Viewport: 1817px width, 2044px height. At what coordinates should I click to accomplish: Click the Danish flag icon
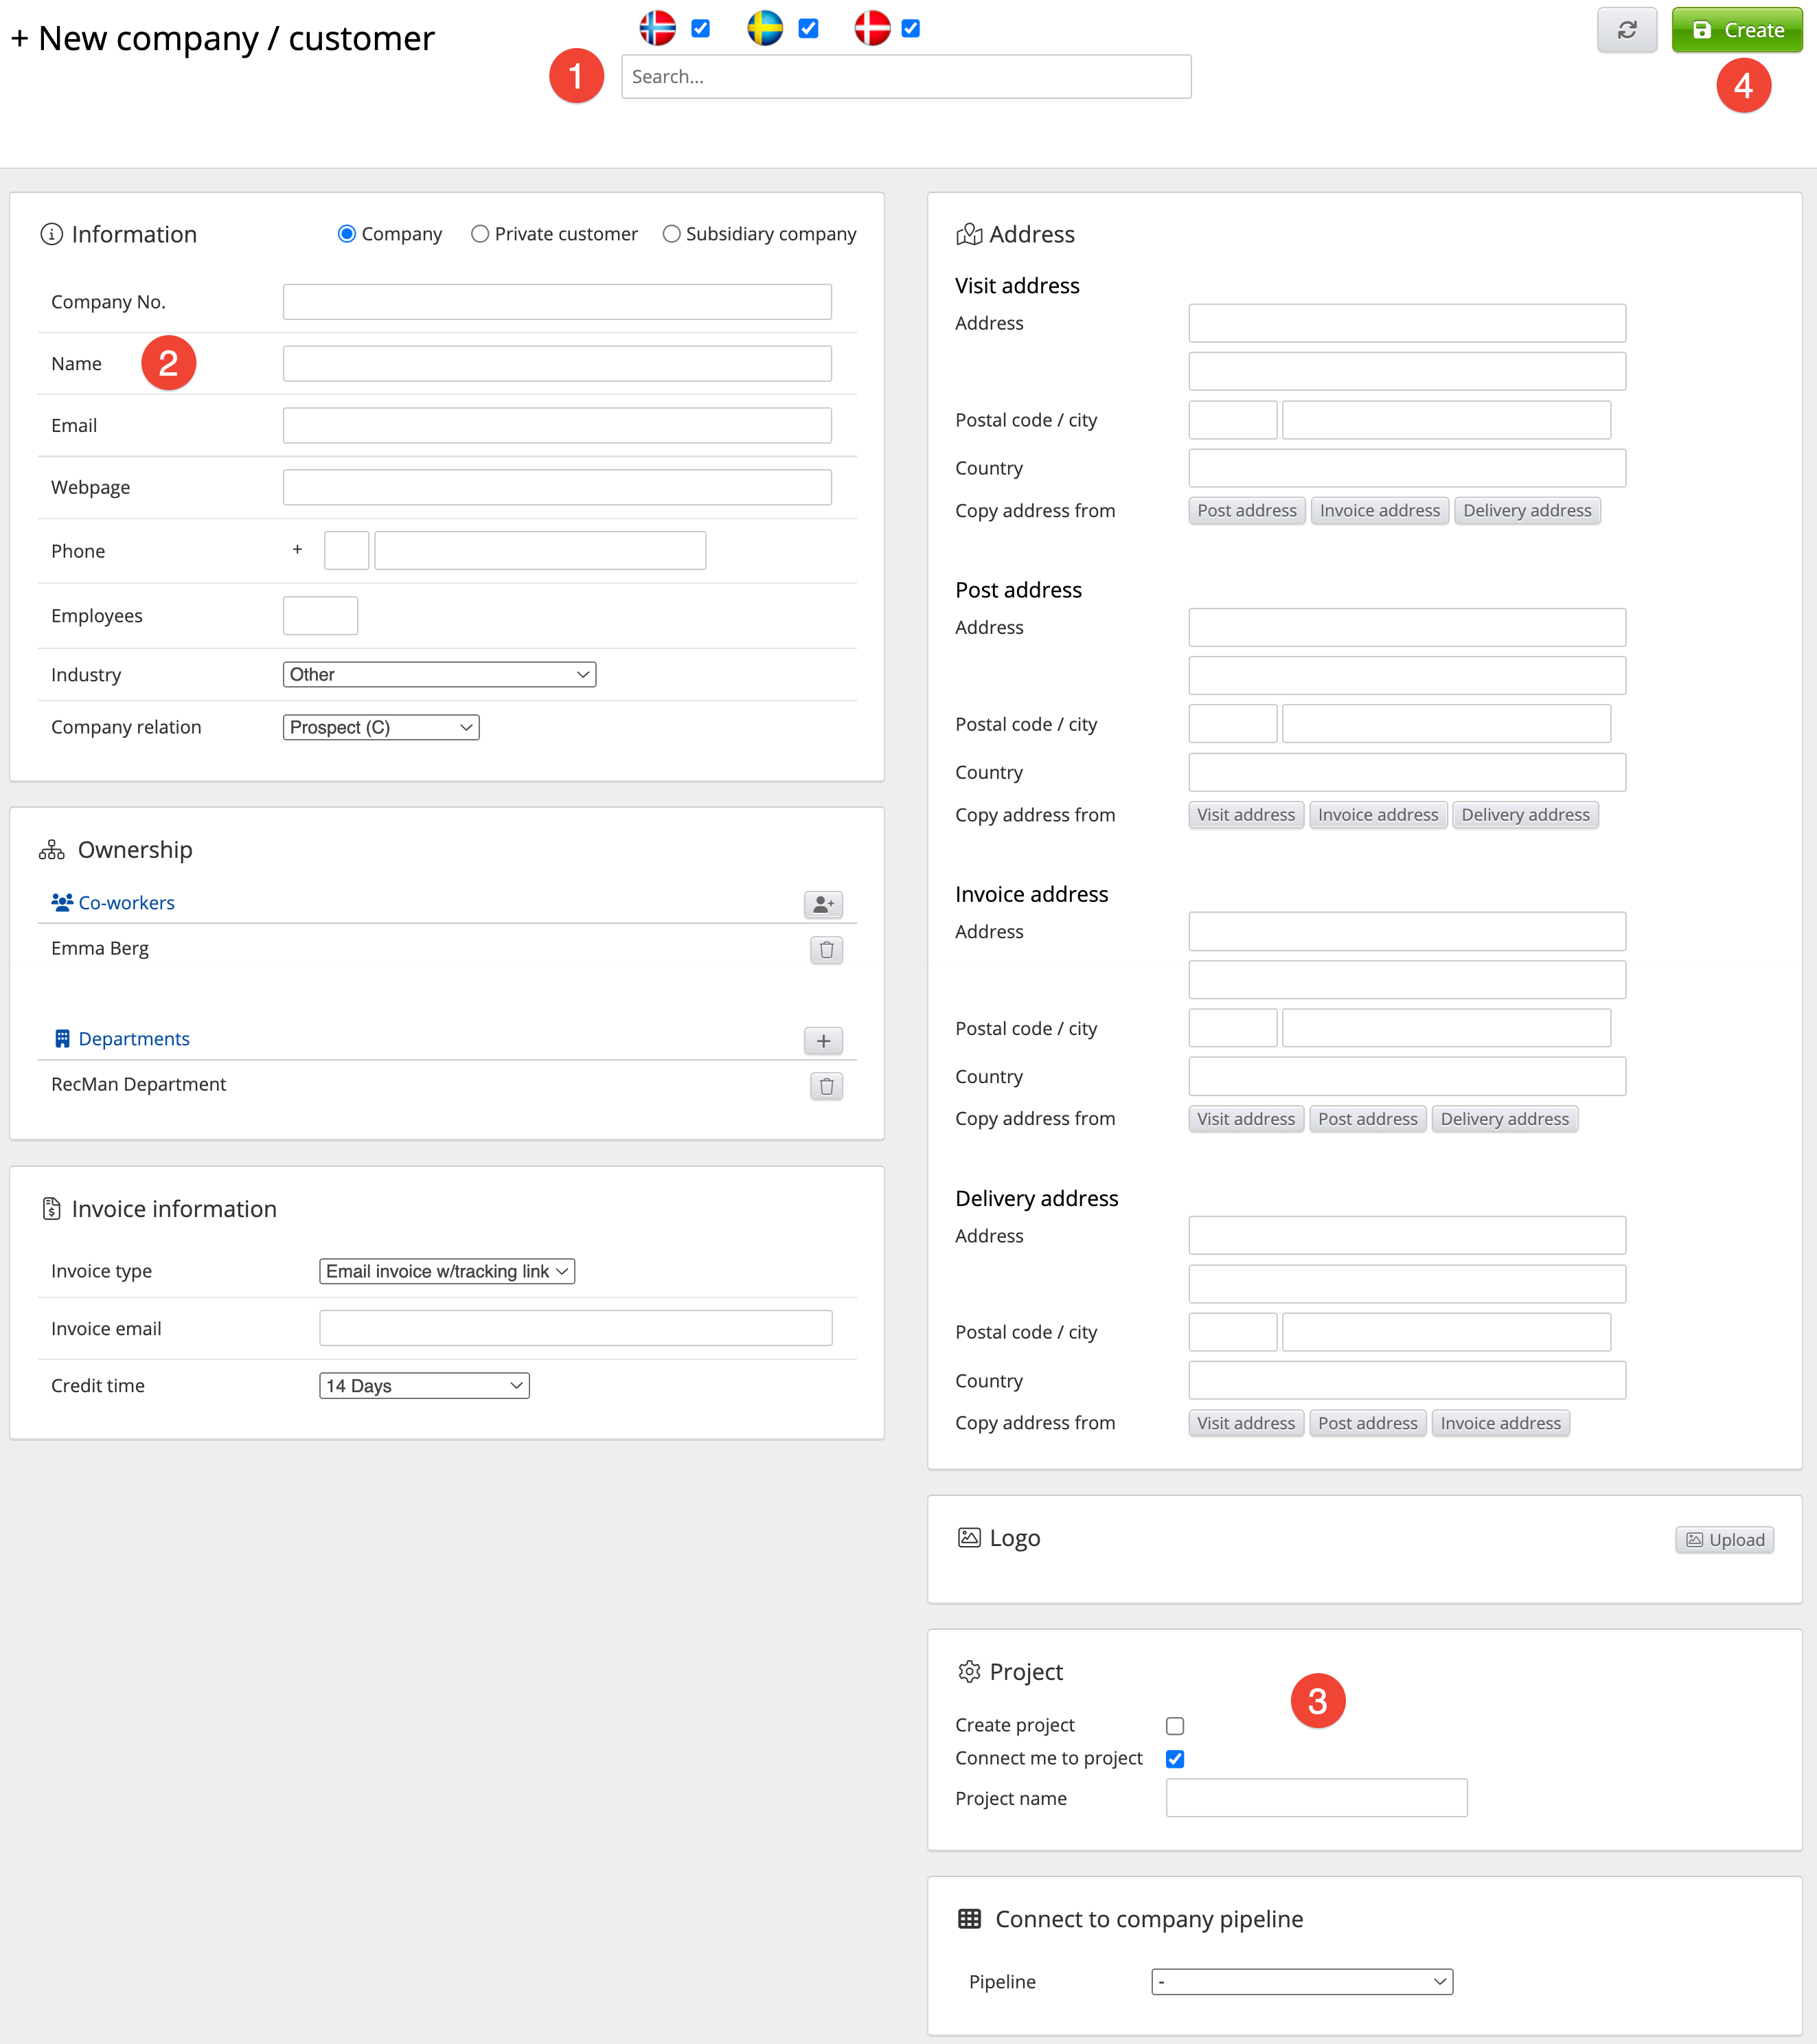click(x=872, y=28)
